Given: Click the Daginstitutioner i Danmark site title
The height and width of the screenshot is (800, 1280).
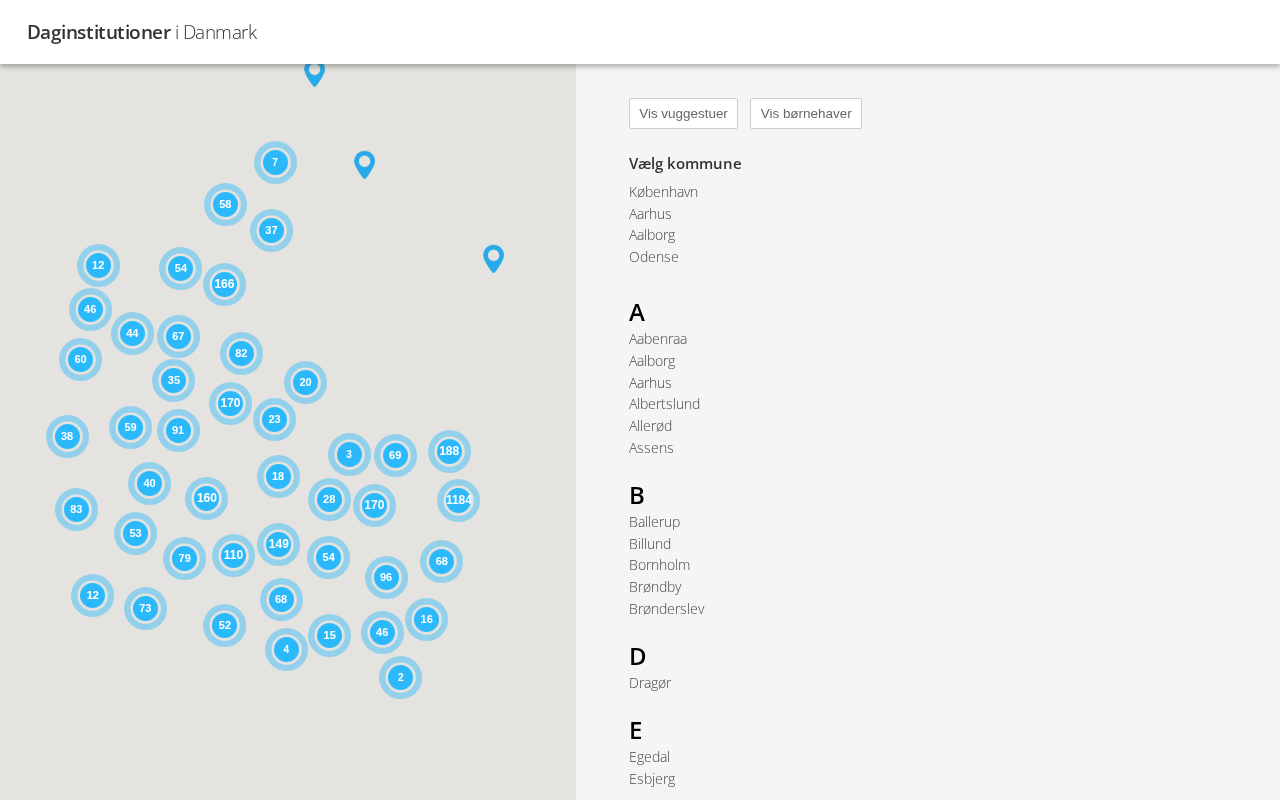Looking at the screenshot, I should tap(142, 32).
